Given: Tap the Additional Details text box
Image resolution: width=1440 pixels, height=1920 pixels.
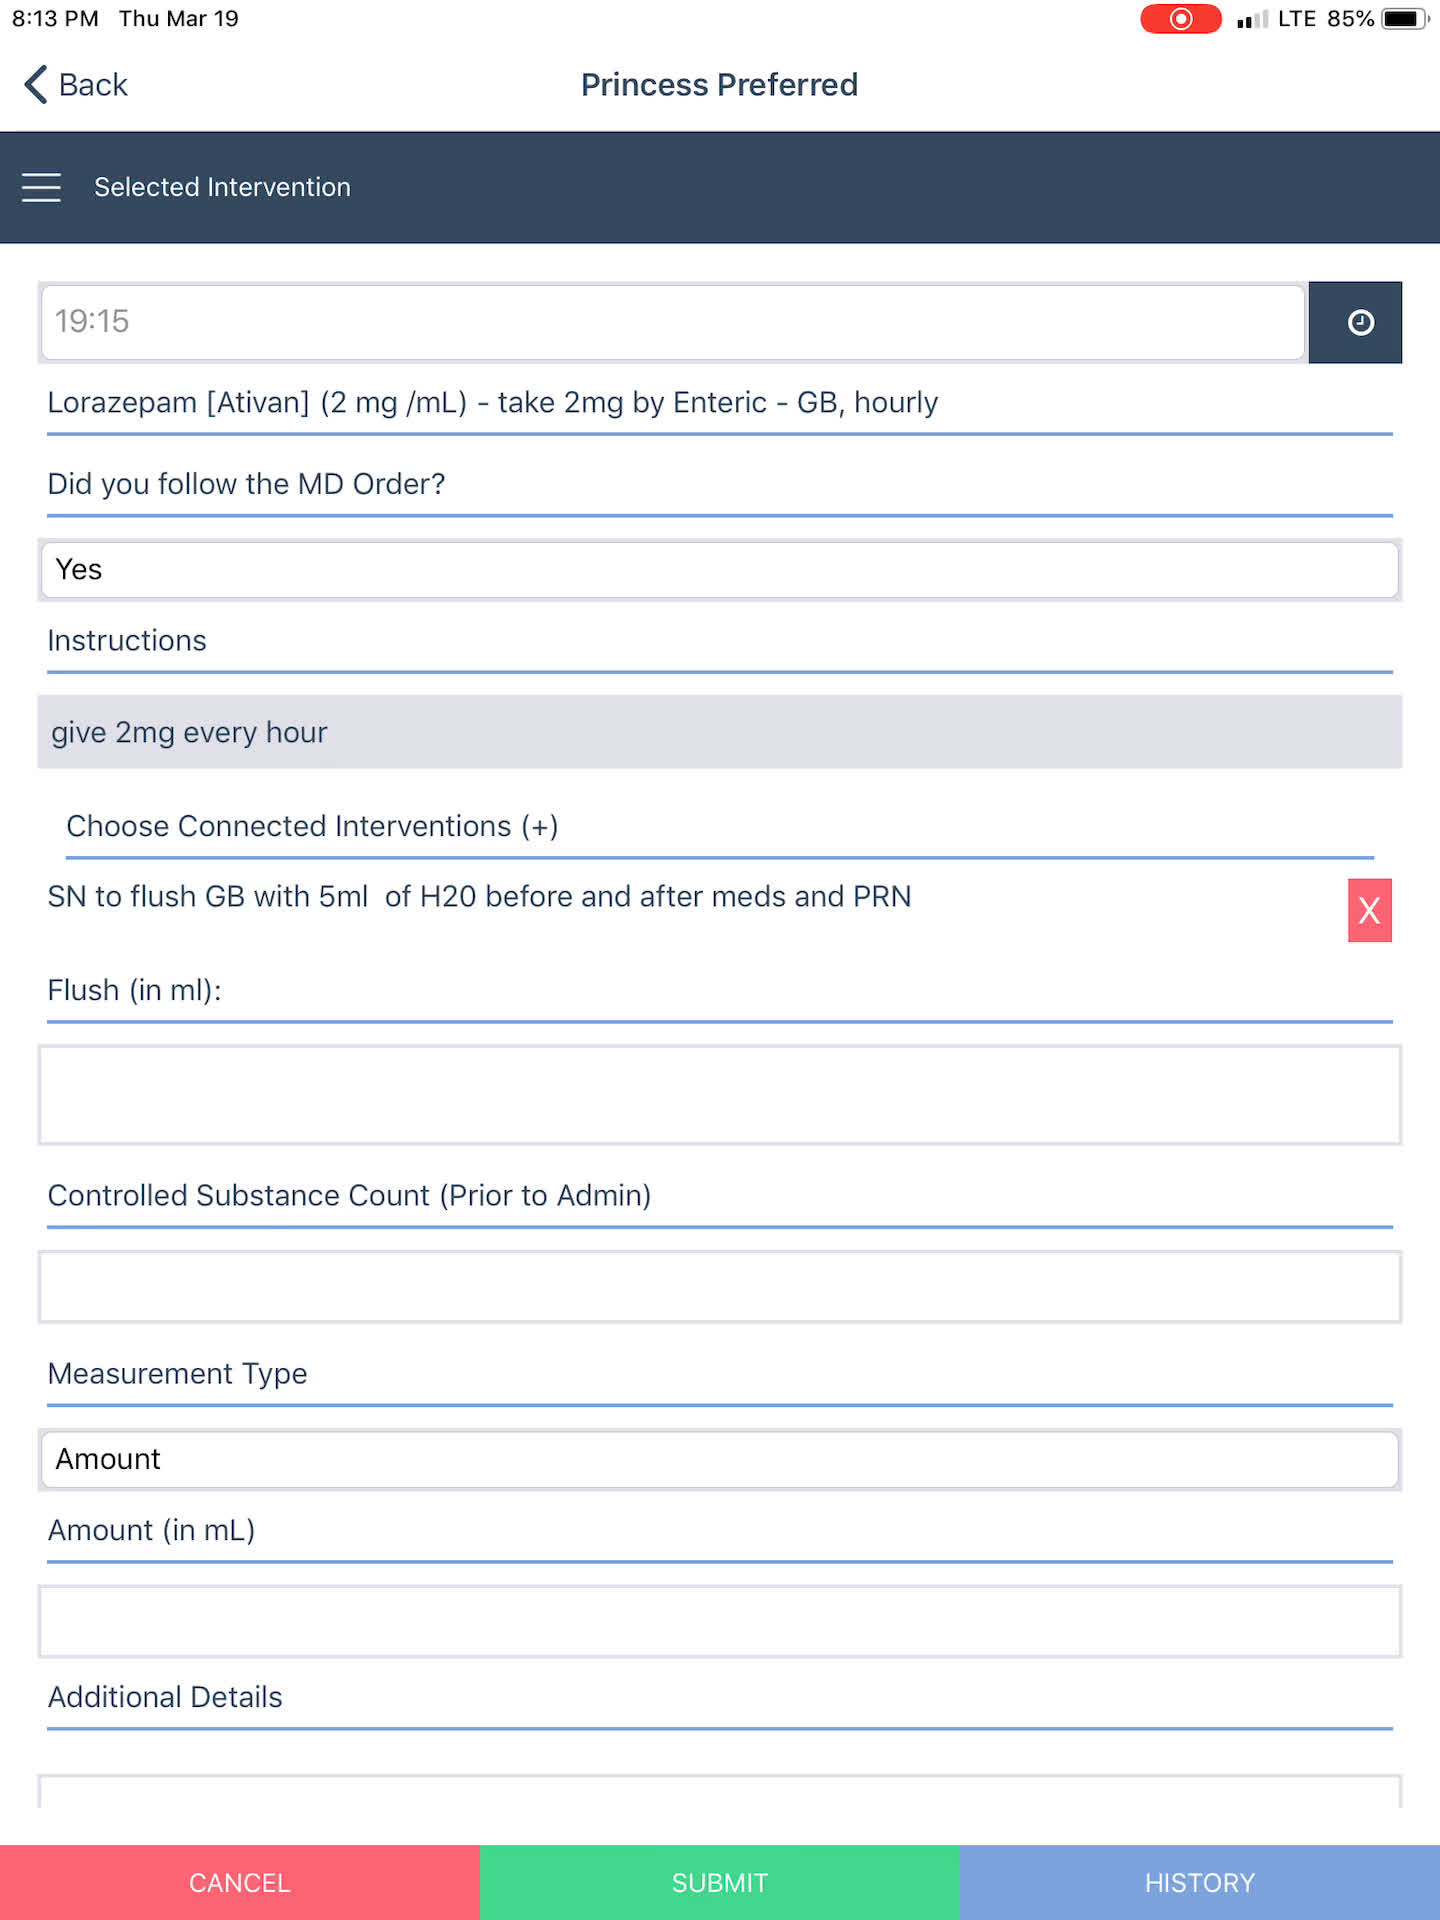Looking at the screenshot, I should (x=719, y=1792).
